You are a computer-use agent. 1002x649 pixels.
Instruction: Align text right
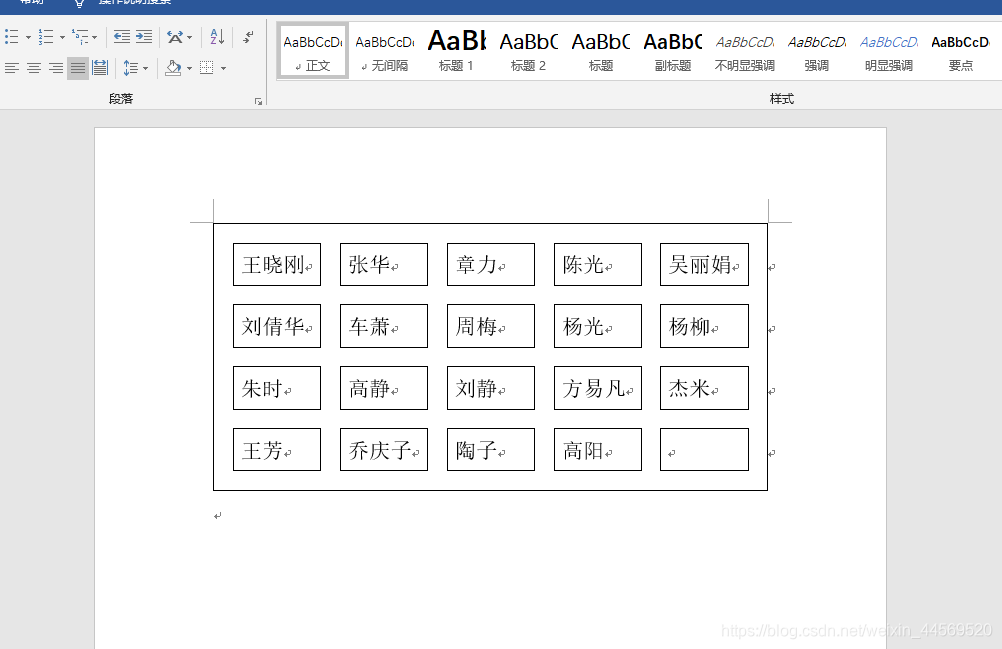56,68
